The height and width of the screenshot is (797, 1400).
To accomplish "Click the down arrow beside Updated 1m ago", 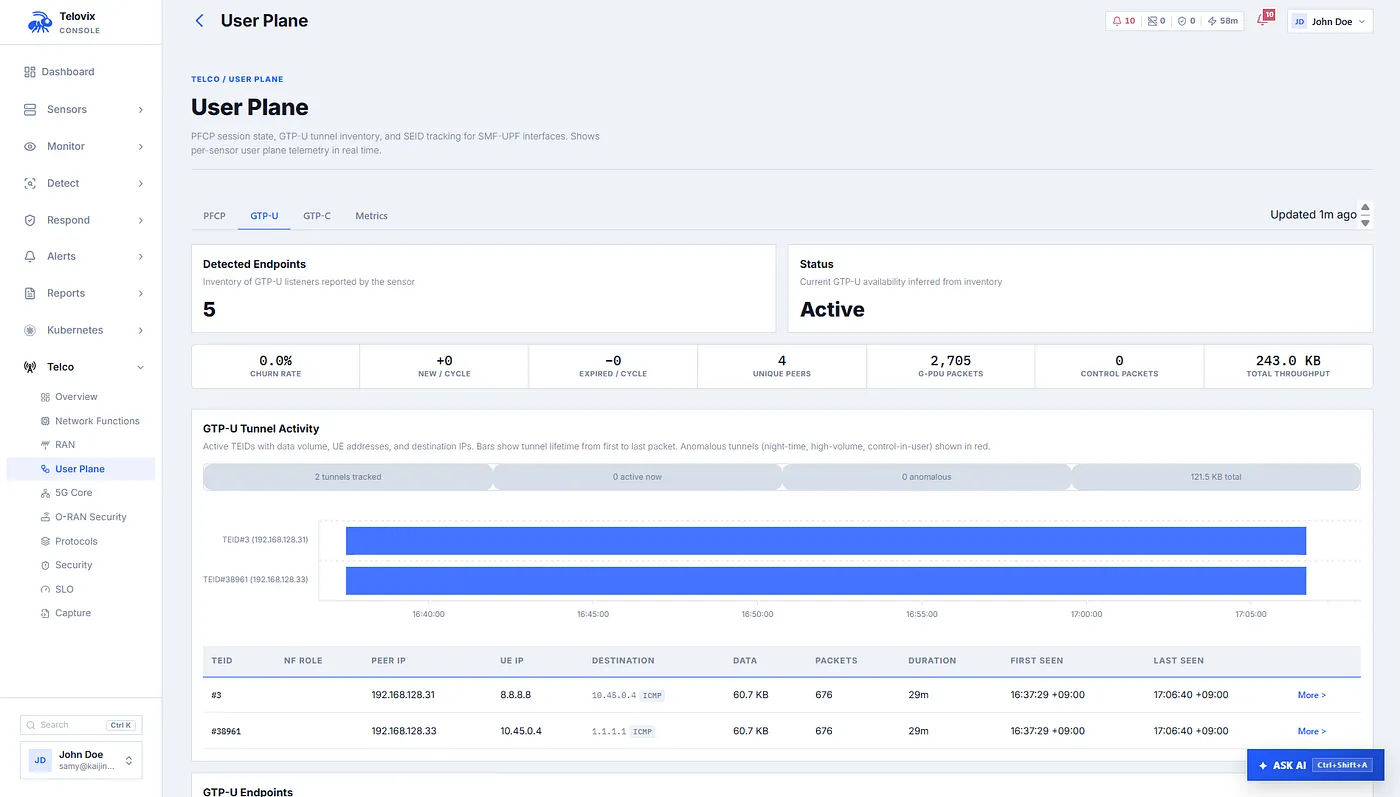I will (1365, 222).
